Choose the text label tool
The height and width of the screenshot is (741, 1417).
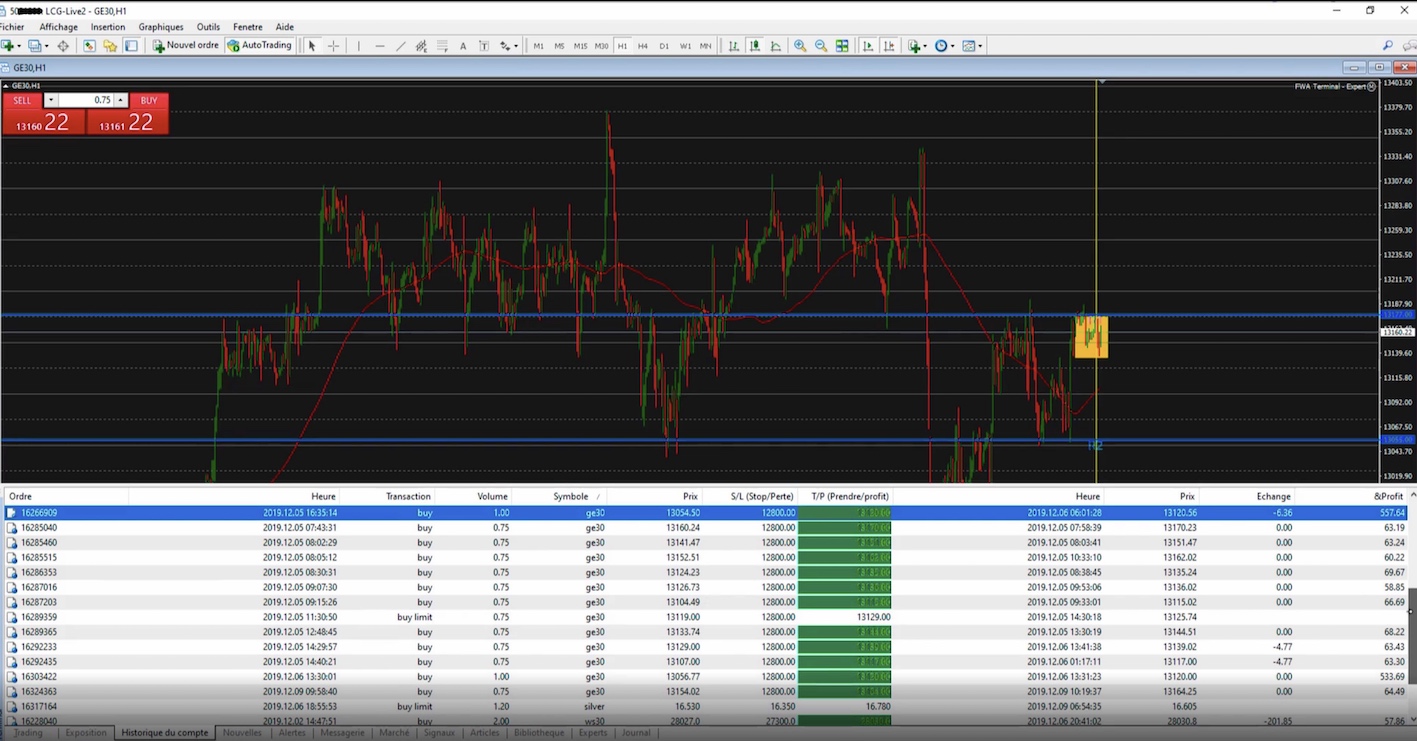pyautogui.click(x=484, y=46)
